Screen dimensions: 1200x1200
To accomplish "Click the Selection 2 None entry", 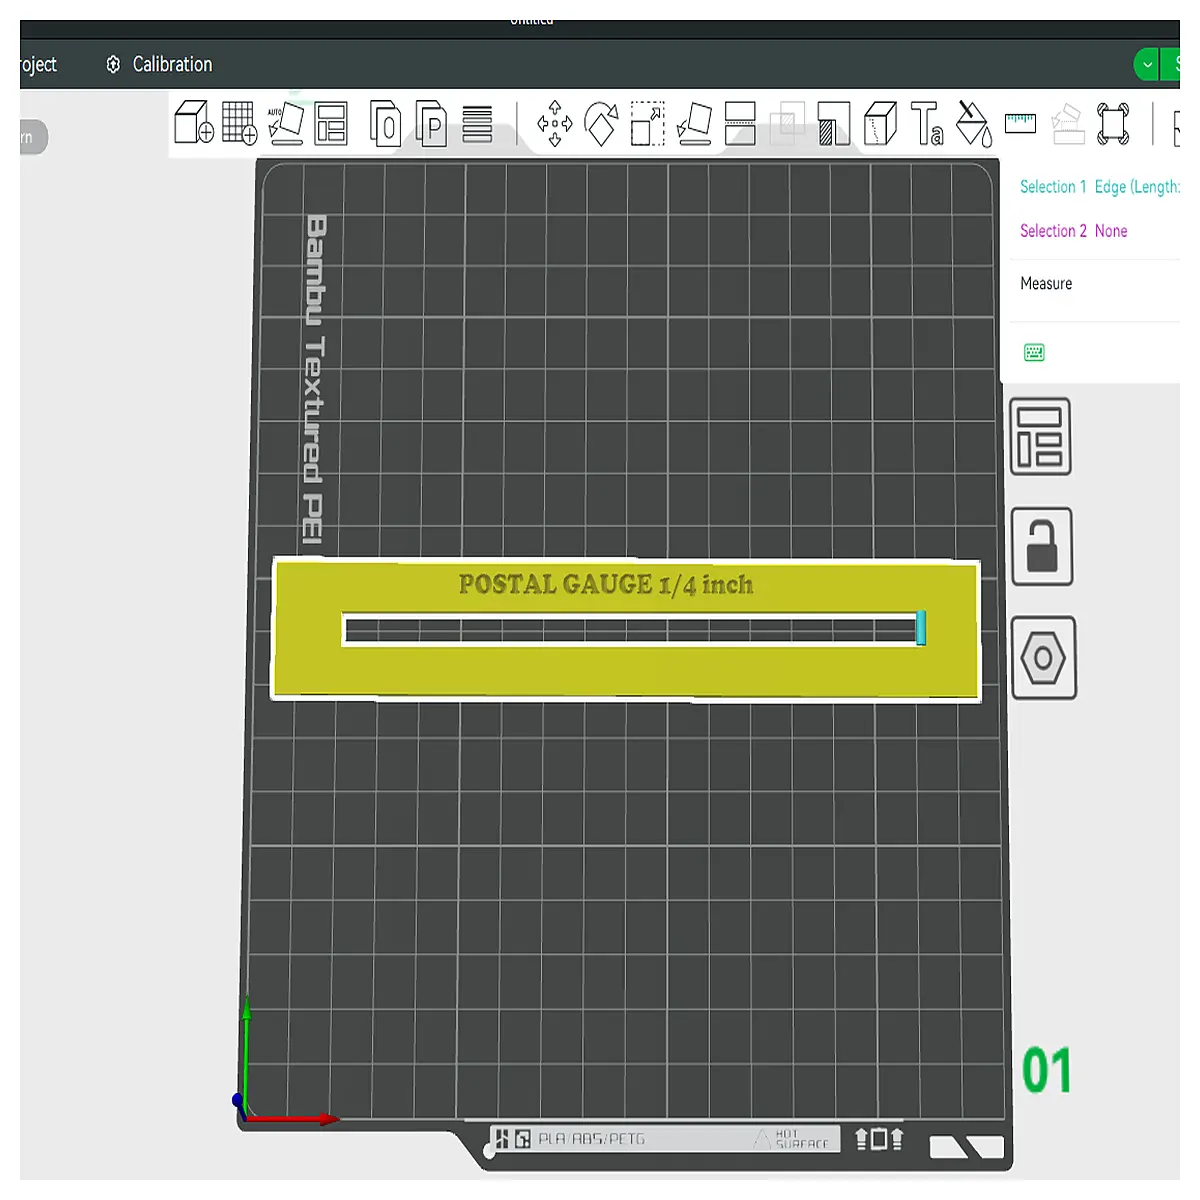I will tap(1073, 231).
